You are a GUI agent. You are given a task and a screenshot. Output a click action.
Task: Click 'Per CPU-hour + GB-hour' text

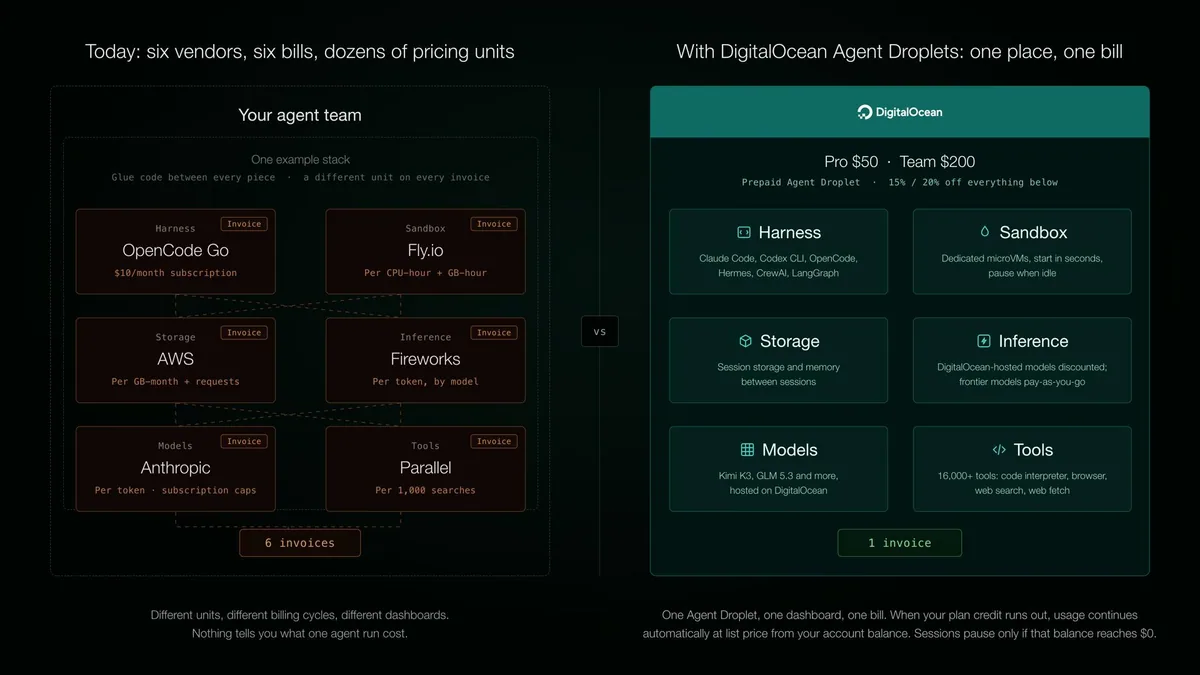tap(426, 273)
